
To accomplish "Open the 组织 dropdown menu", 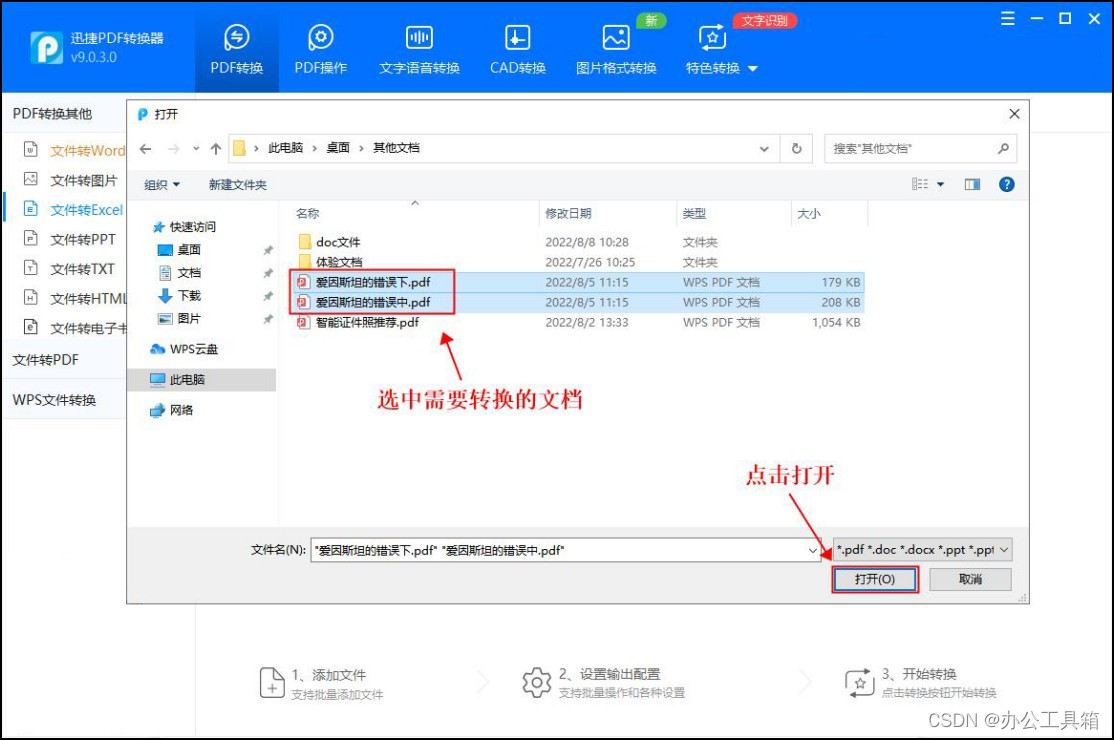I will 162,185.
